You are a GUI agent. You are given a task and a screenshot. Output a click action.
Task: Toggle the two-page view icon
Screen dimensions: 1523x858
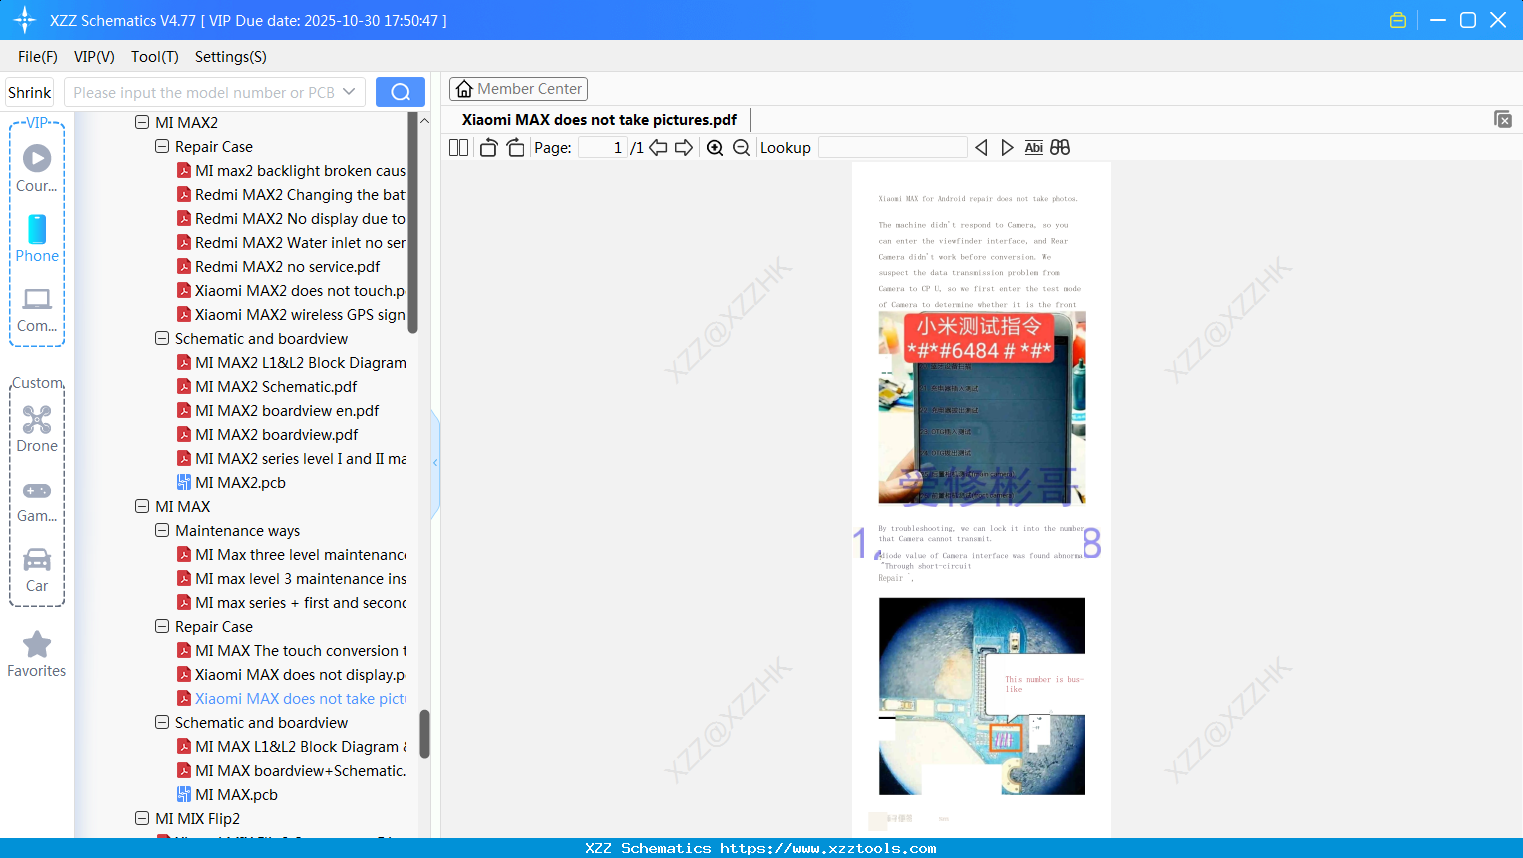[458, 148]
